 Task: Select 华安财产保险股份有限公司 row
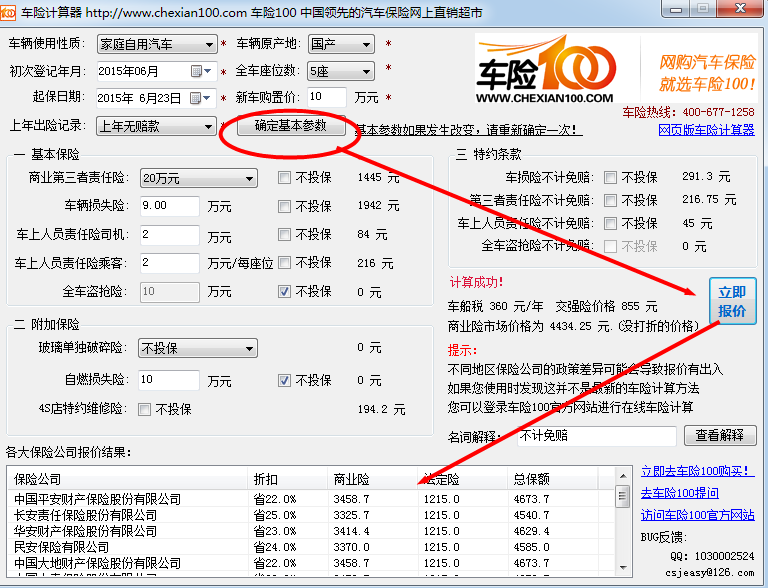click(x=311, y=531)
